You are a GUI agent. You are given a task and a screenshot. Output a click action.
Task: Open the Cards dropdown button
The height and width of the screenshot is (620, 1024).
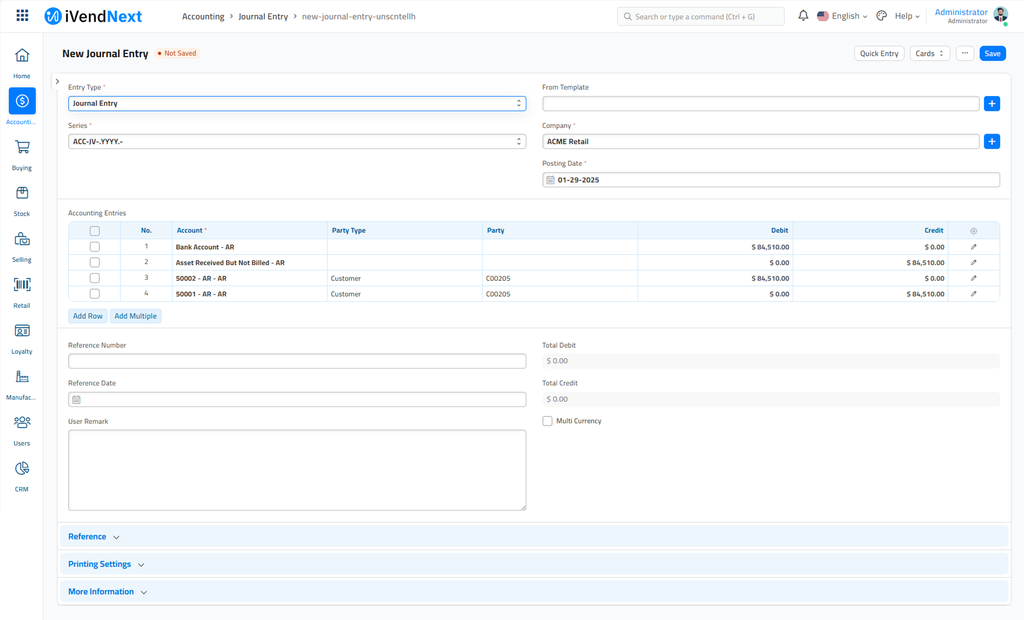[929, 54]
